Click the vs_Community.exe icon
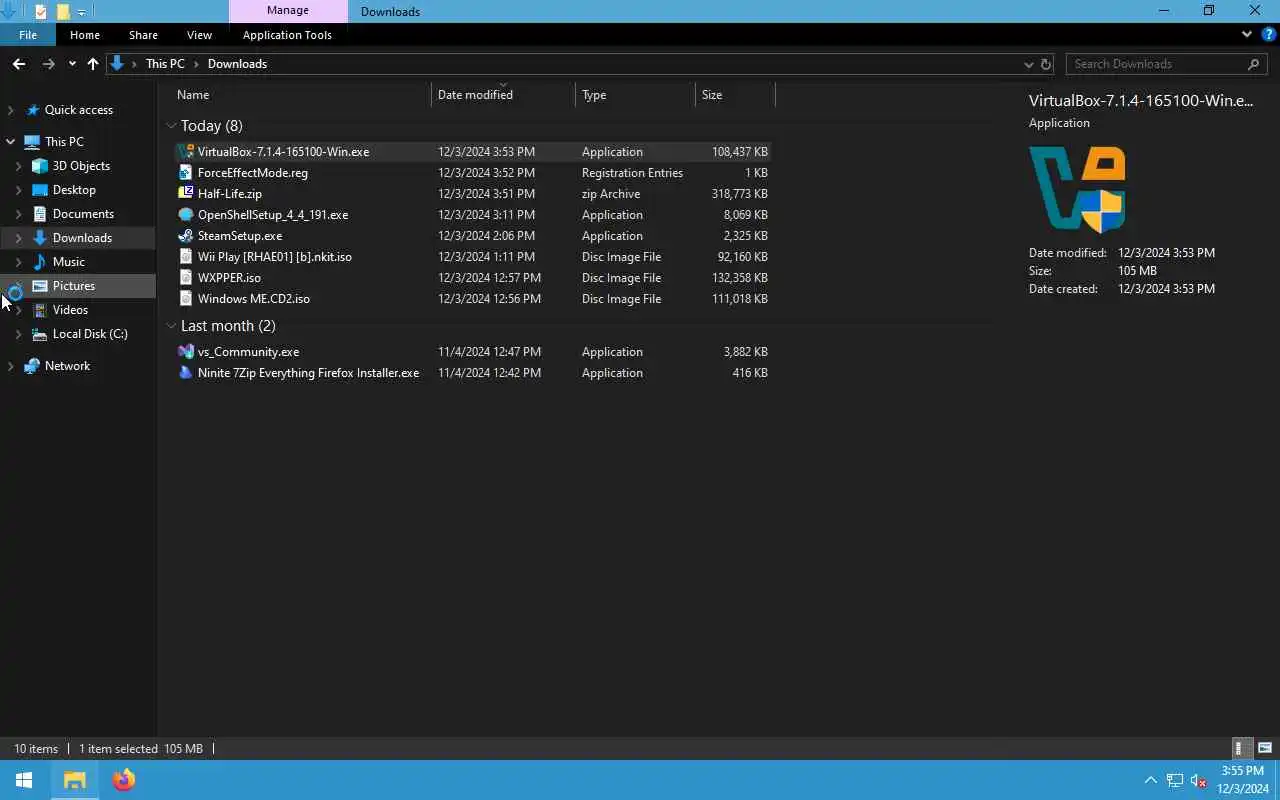Image resolution: width=1280 pixels, height=800 pixels. [x=185, y=352]
